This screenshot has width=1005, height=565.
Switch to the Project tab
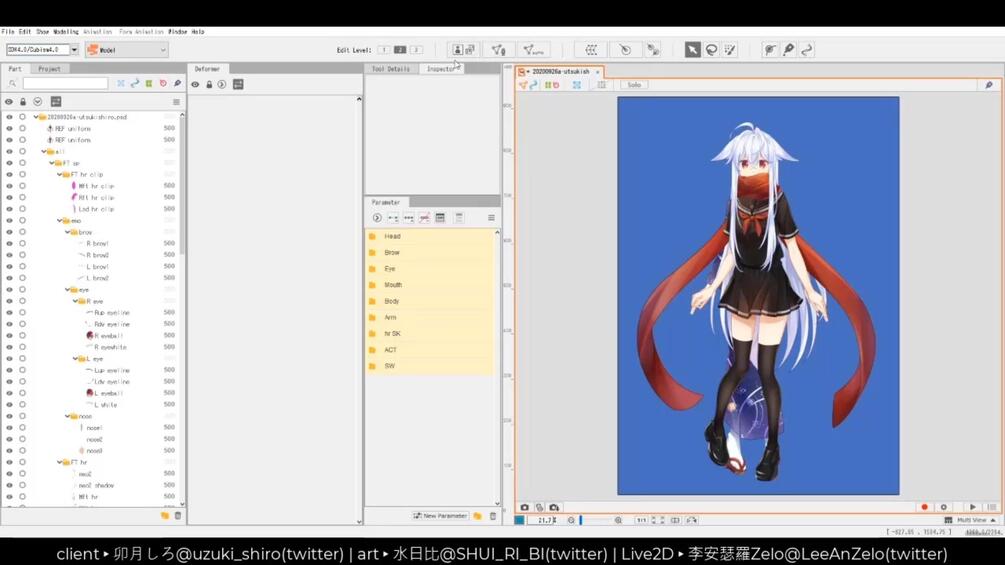49,69
